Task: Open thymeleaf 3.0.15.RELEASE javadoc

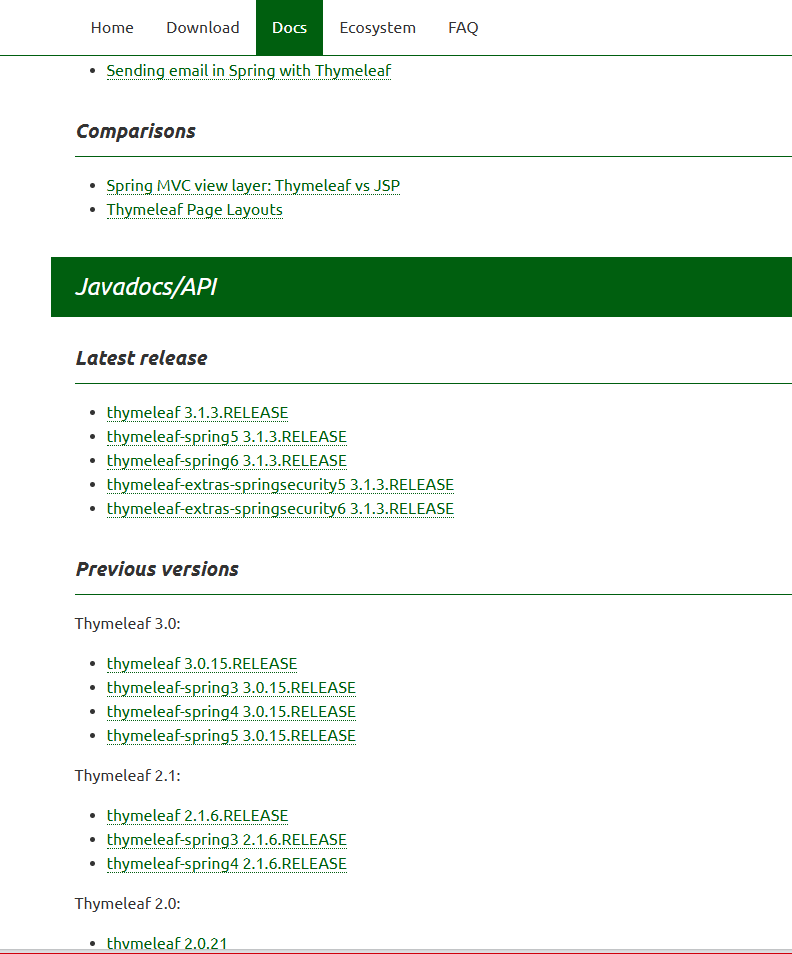Action: [202, 663]
